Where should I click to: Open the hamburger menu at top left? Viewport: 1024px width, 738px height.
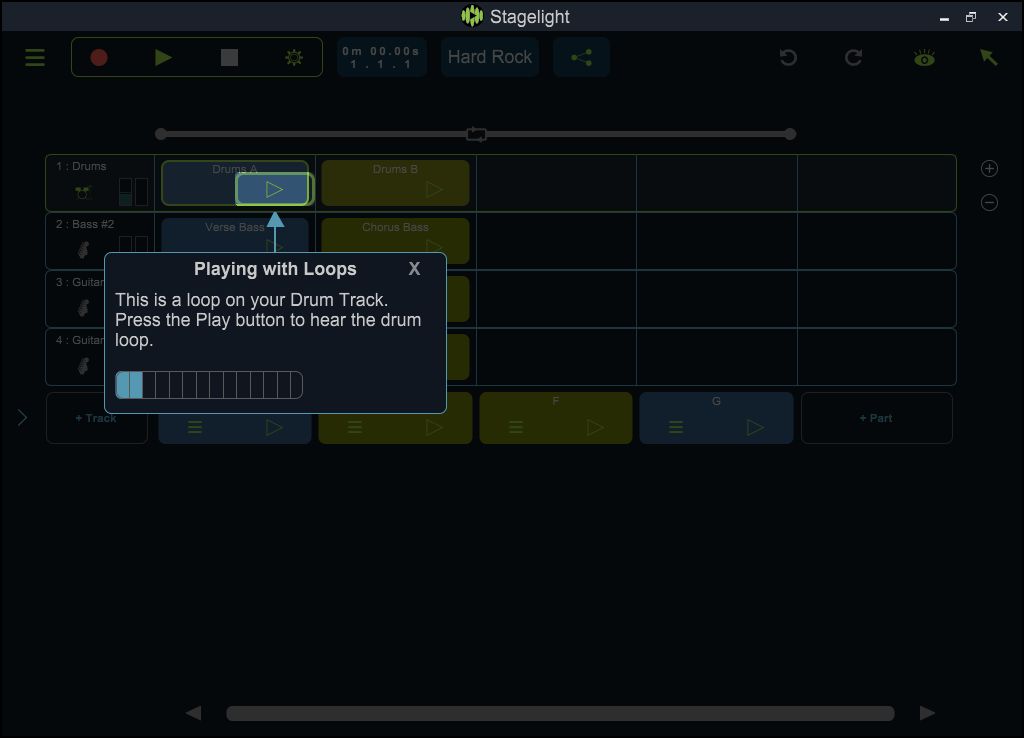click(x=34, y=57)
